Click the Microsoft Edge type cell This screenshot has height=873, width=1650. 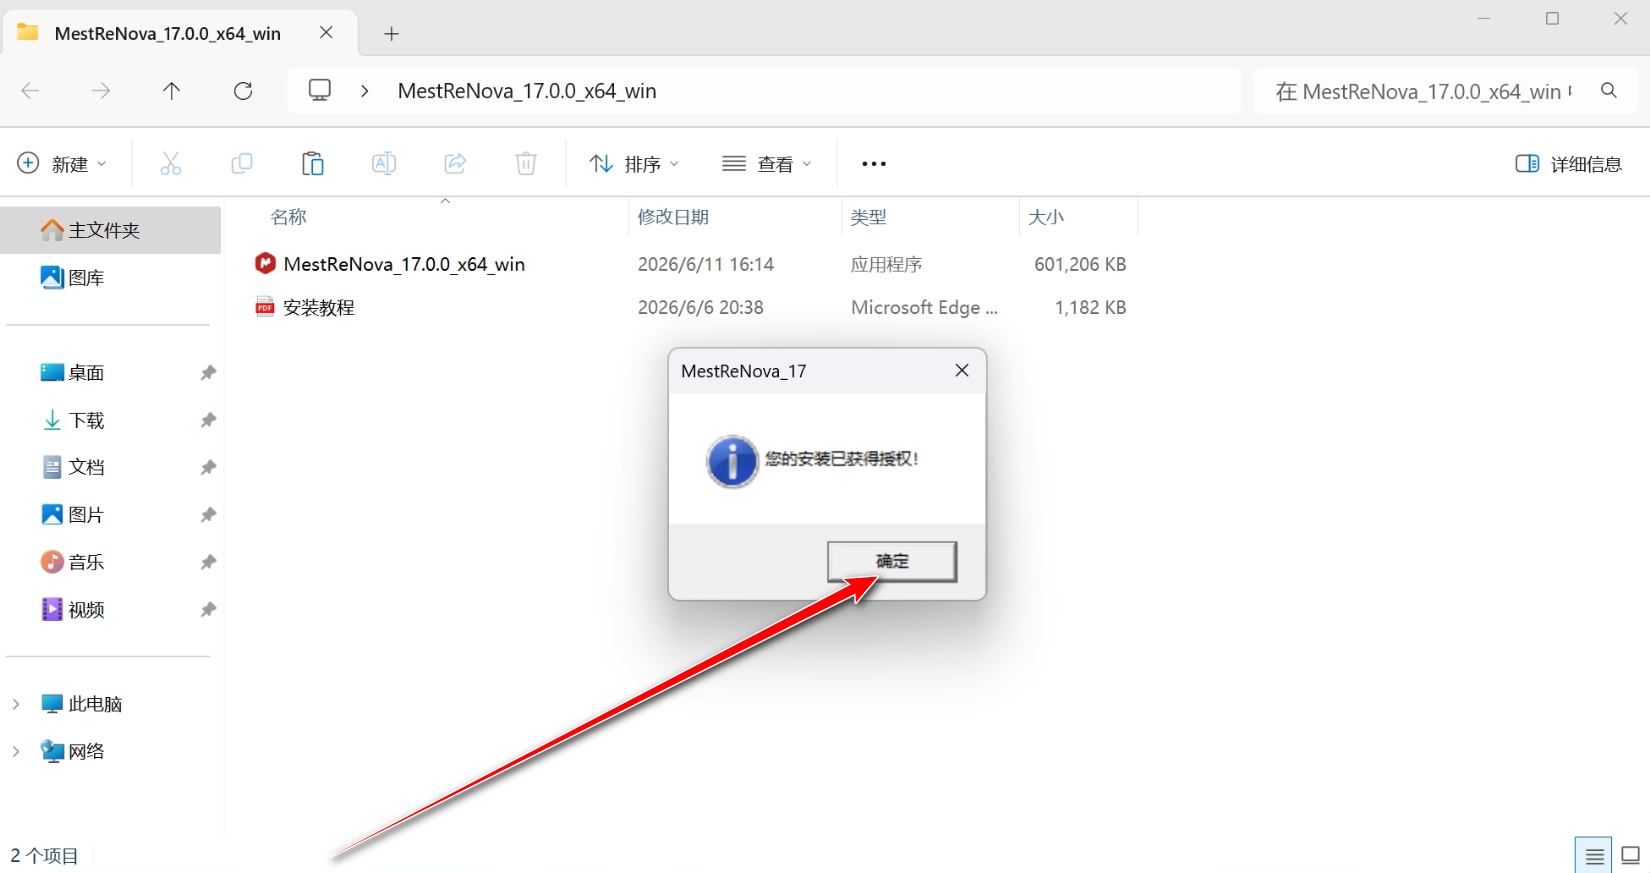point(924,307)
